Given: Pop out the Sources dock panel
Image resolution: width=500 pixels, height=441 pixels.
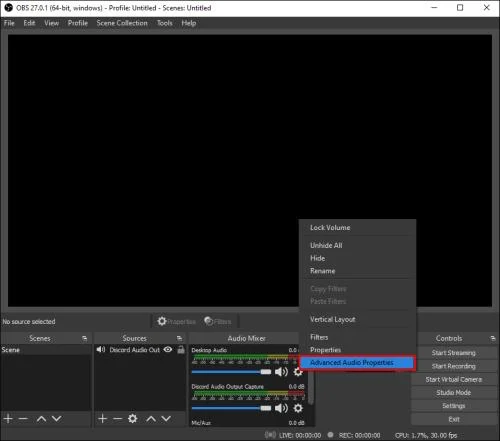Looking at the screenshot, I should (179, 338).
